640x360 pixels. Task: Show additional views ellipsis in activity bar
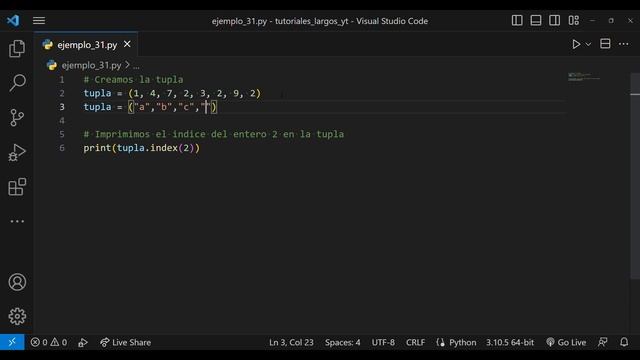(x=17, y=221)
